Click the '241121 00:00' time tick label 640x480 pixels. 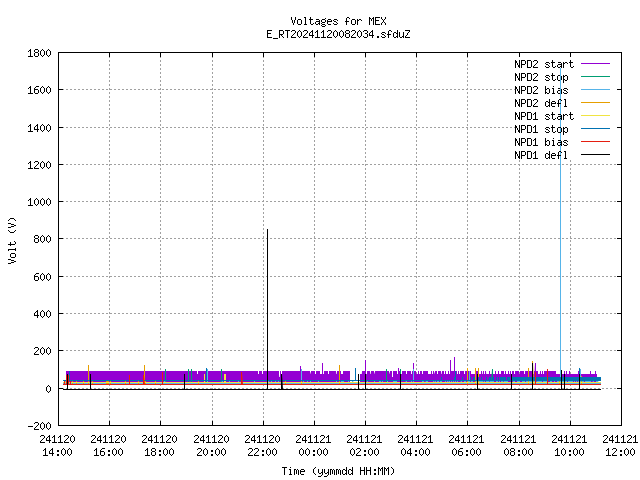pos(313,446)
